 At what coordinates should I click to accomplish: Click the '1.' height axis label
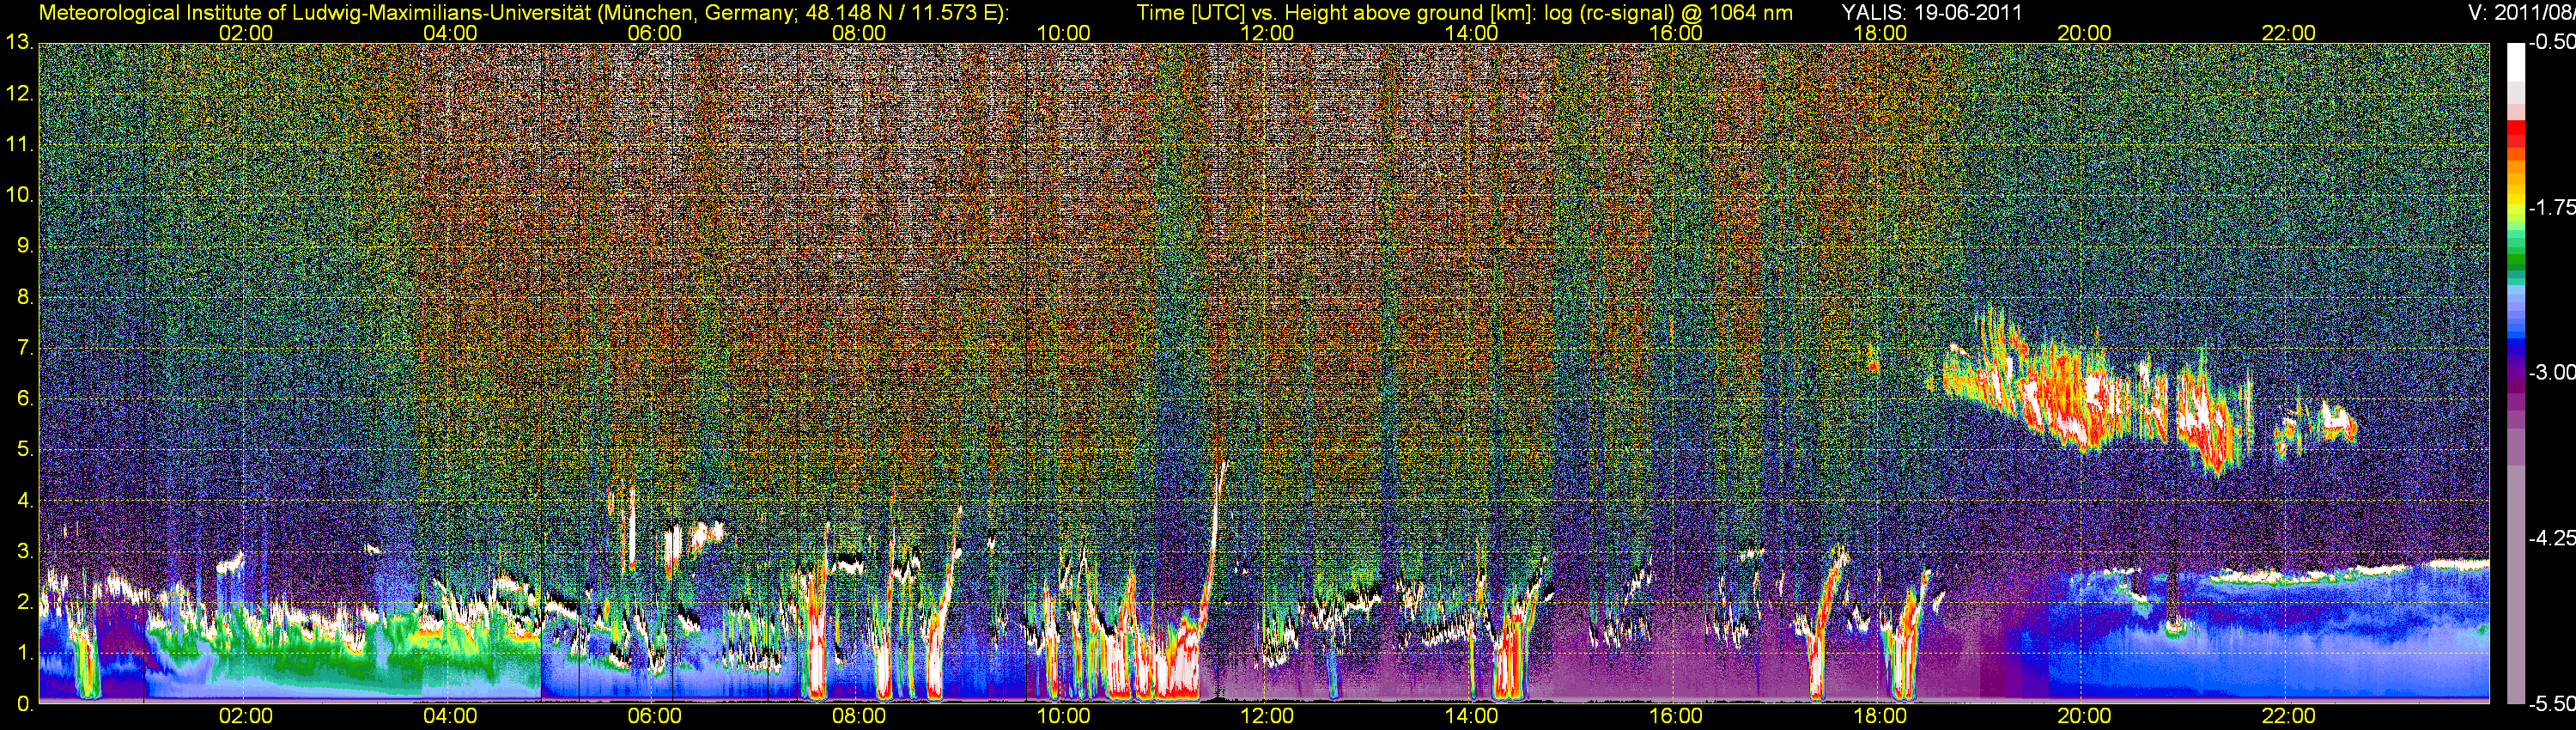click(24, 654)
